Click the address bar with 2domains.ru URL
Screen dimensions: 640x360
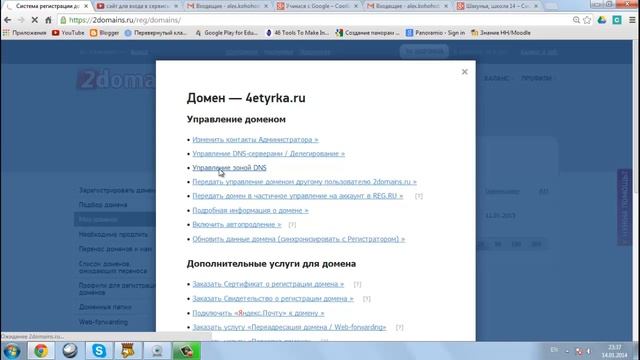(314, 20)
